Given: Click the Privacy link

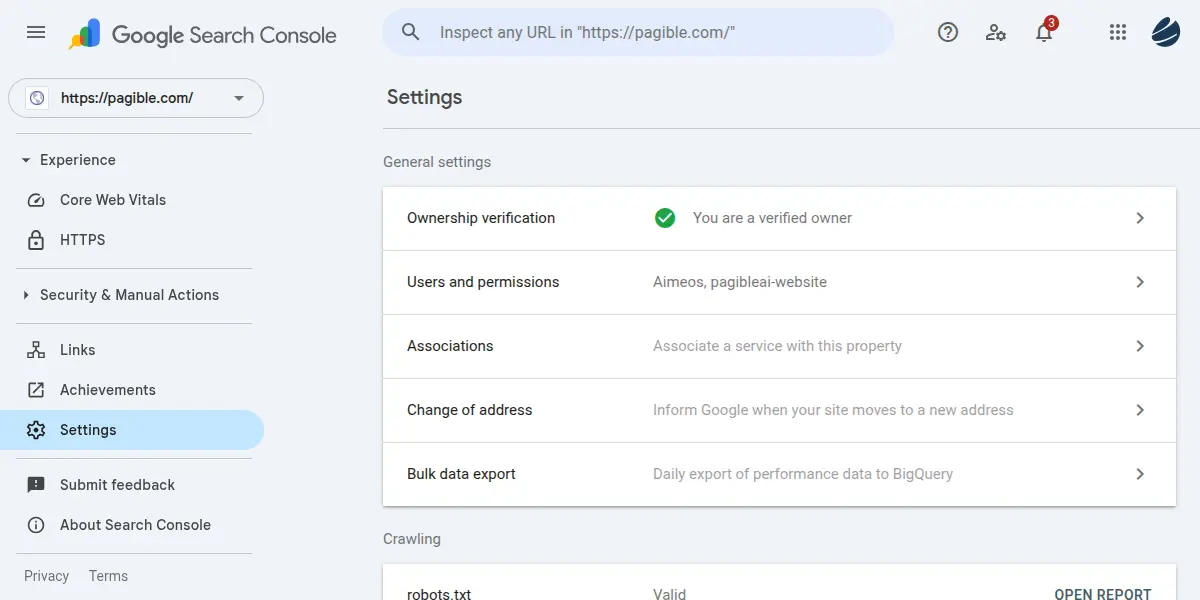Looking at the screenshot, I should (x=46, y=576).
